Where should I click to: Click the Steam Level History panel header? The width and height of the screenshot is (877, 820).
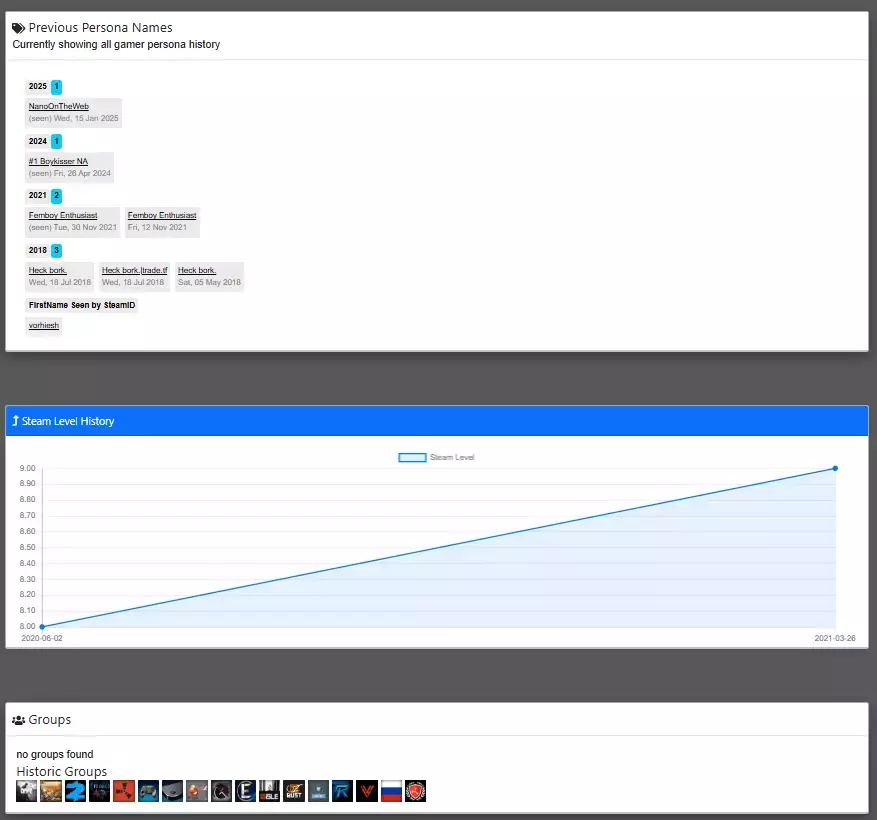[x=437, y=421]
